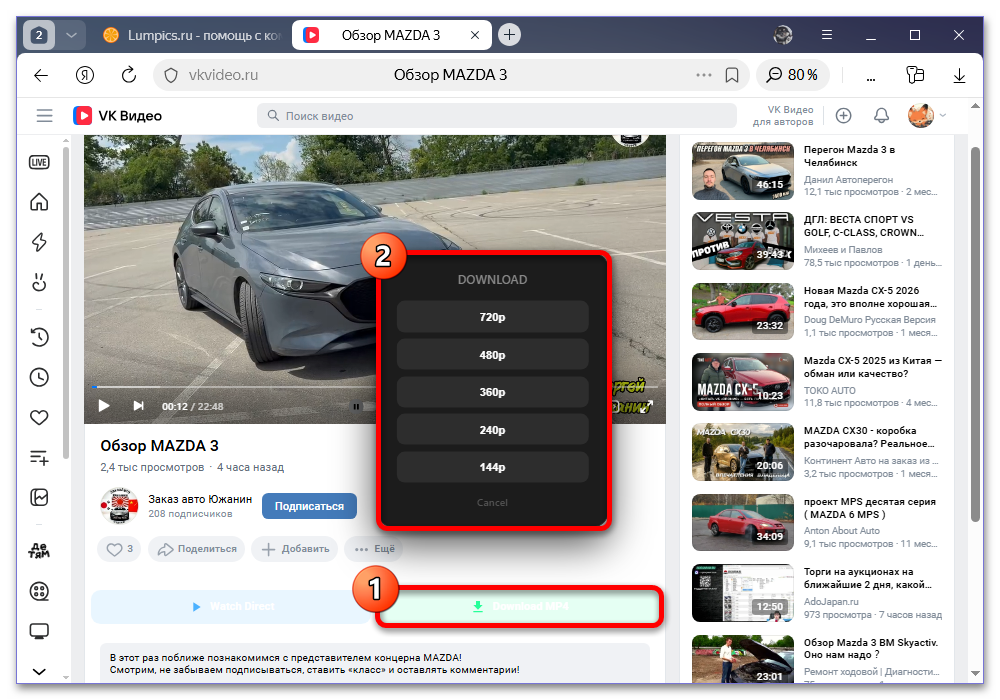The height and width of the screenshot is (700, 1000).
Task: Click the vkvideo.ru address bar
Action: [450, 75]
